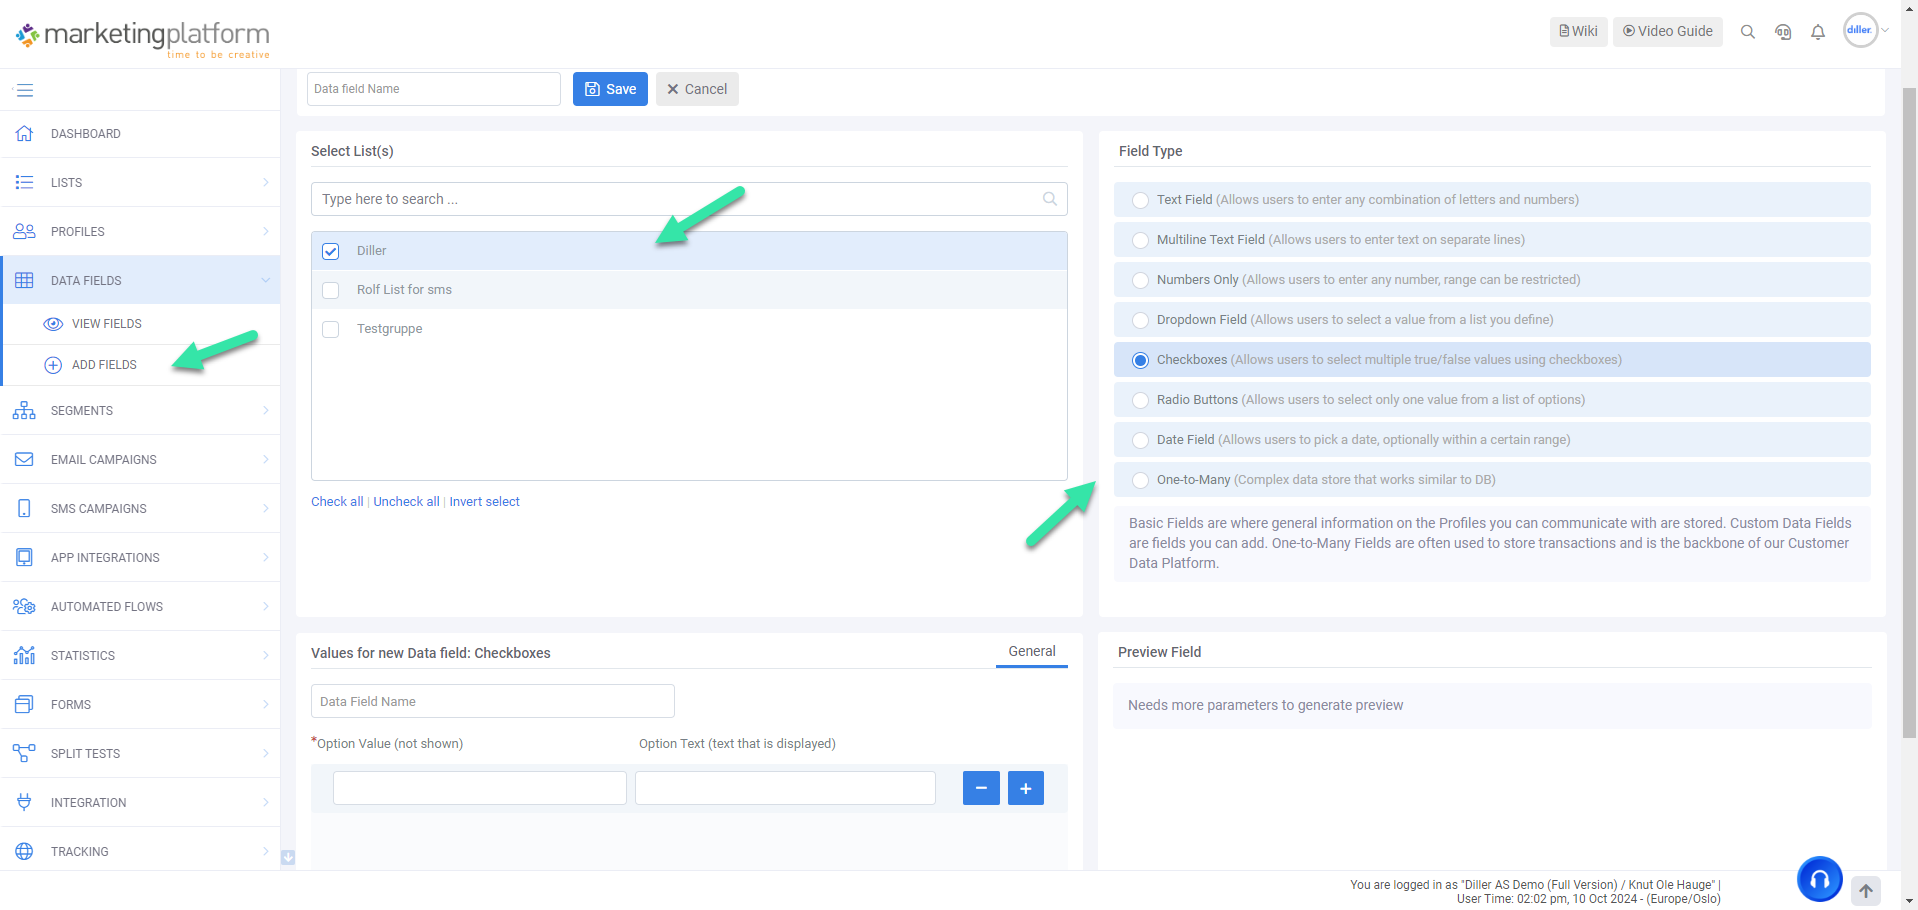Click the scroll-to-top arrow button
Viewport: 1918px width, 910px height.
click(1865, 890)
